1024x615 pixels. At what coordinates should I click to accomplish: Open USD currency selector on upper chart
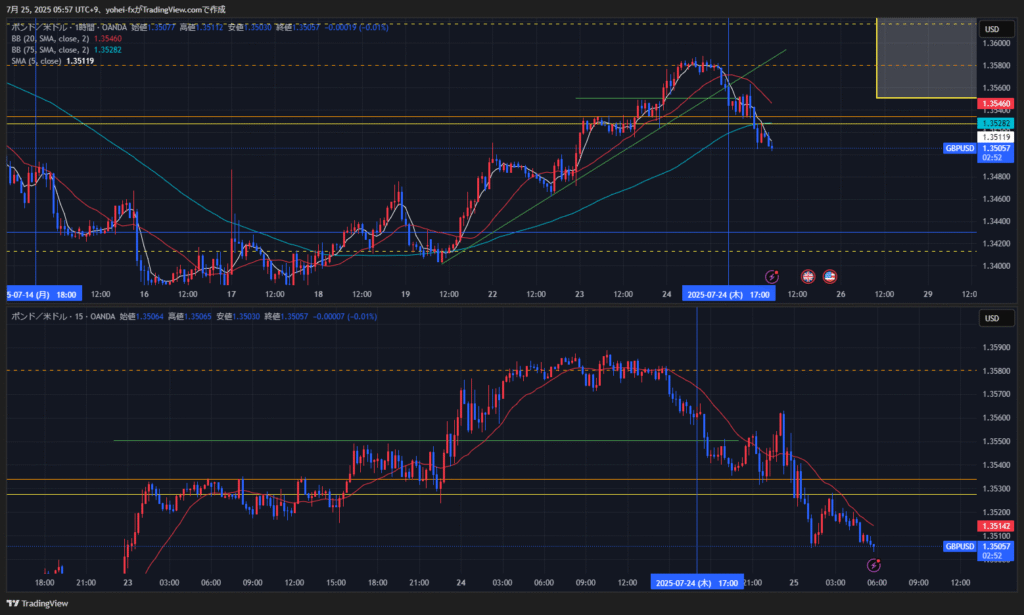[993, 29]
